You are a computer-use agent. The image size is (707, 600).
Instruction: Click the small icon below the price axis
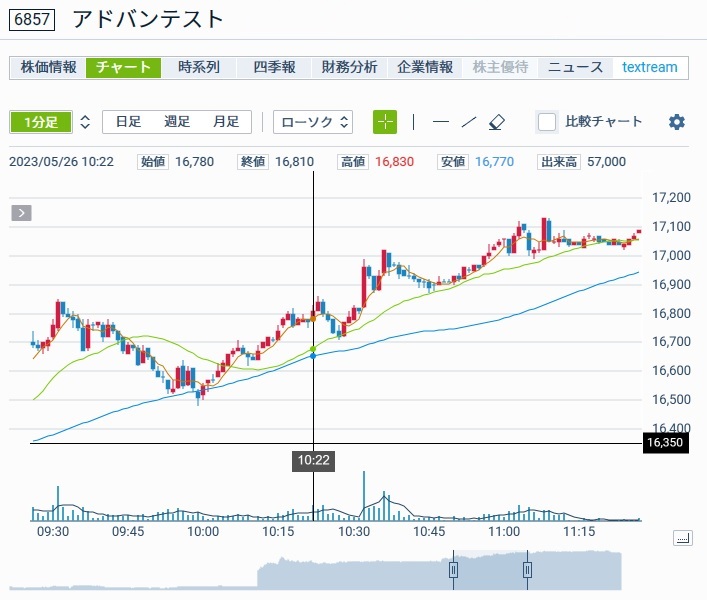pyautogui.click(x=682, y=538)
